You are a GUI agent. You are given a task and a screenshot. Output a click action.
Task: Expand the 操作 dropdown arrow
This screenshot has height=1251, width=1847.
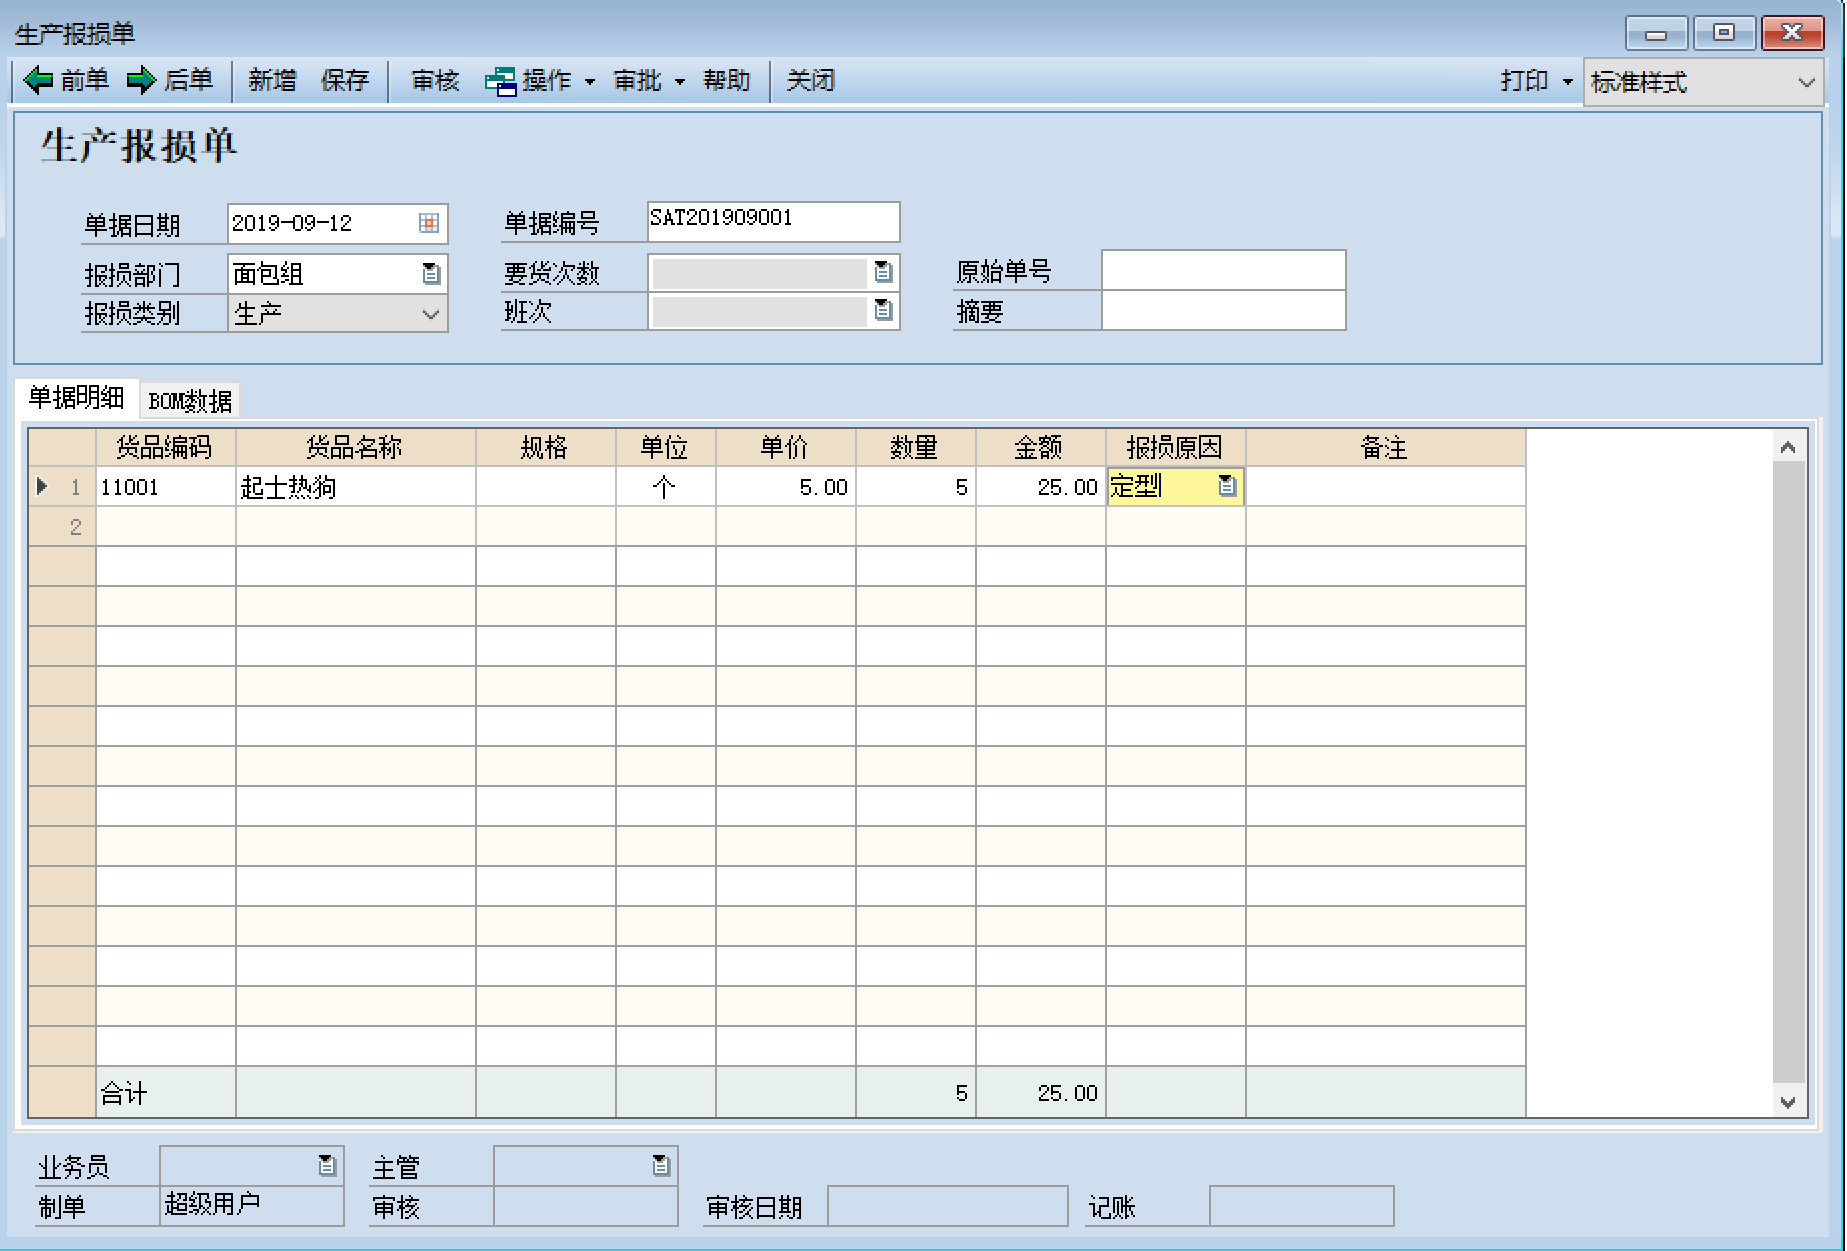coord(590,82)
